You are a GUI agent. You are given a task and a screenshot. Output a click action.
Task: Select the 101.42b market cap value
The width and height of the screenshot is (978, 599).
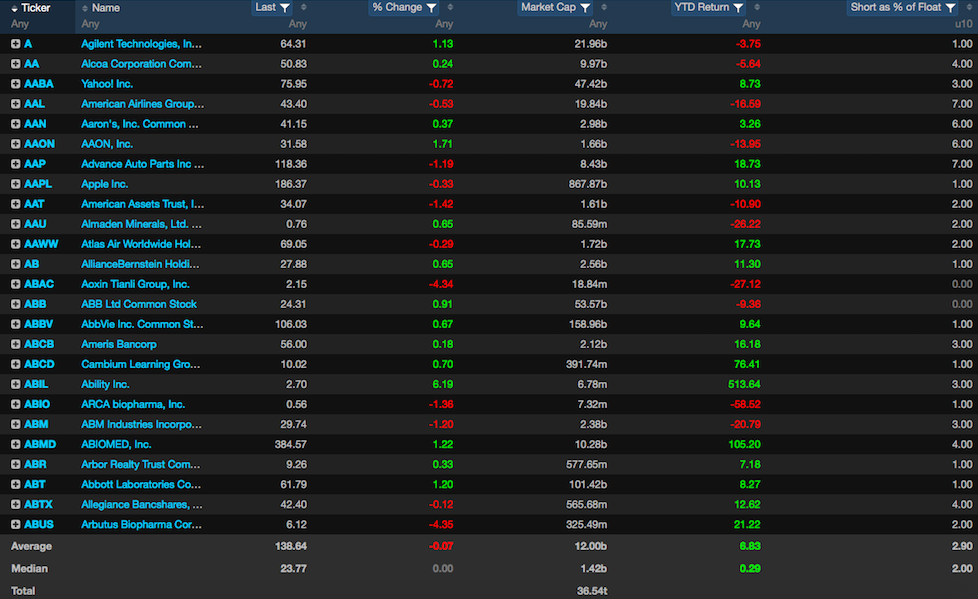pyautogui.click(x=588, y=484)
